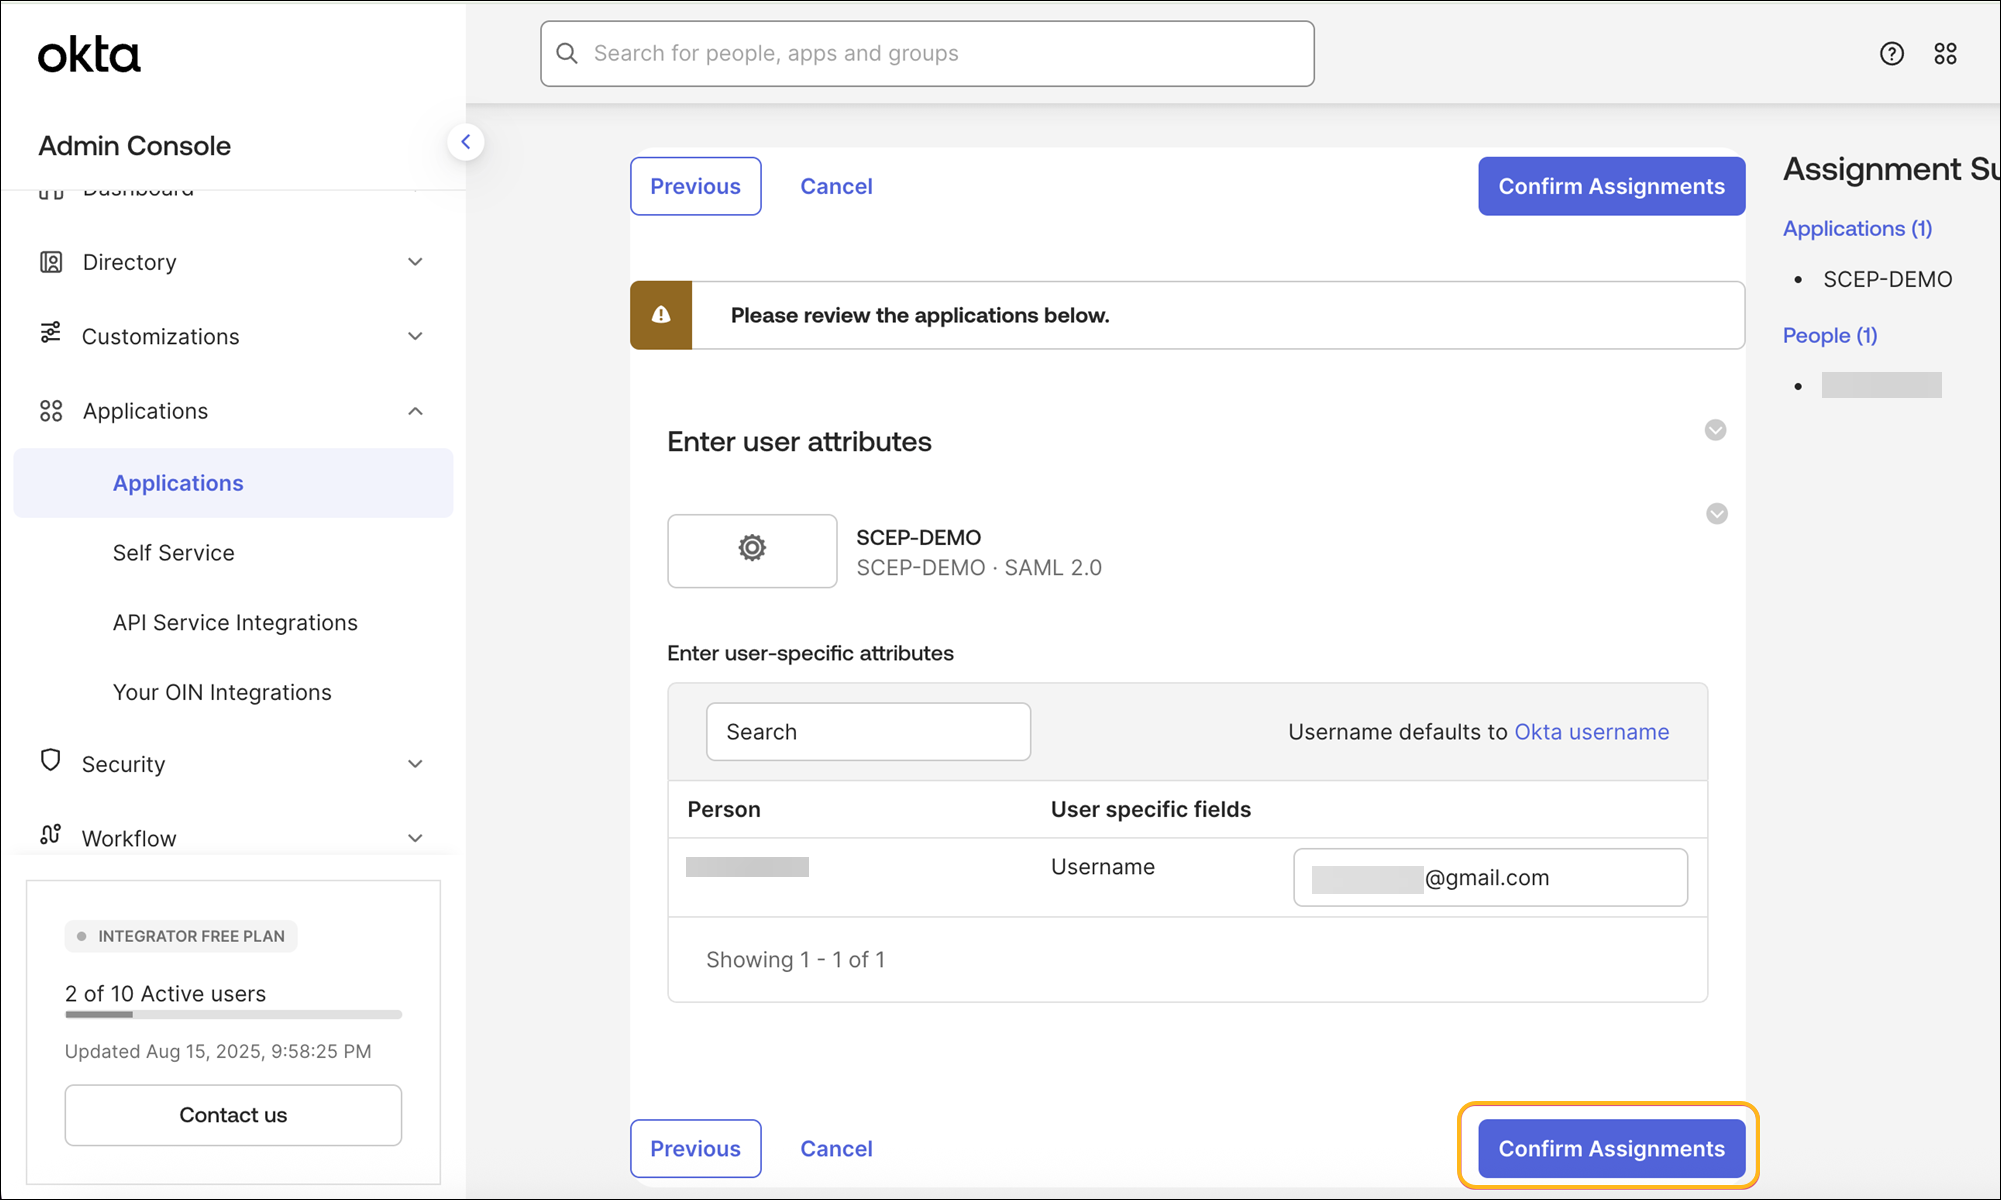The image size is (2001, 1200).
Task: Collapse the sidebar using the arrow button
Action: (466, 142)
